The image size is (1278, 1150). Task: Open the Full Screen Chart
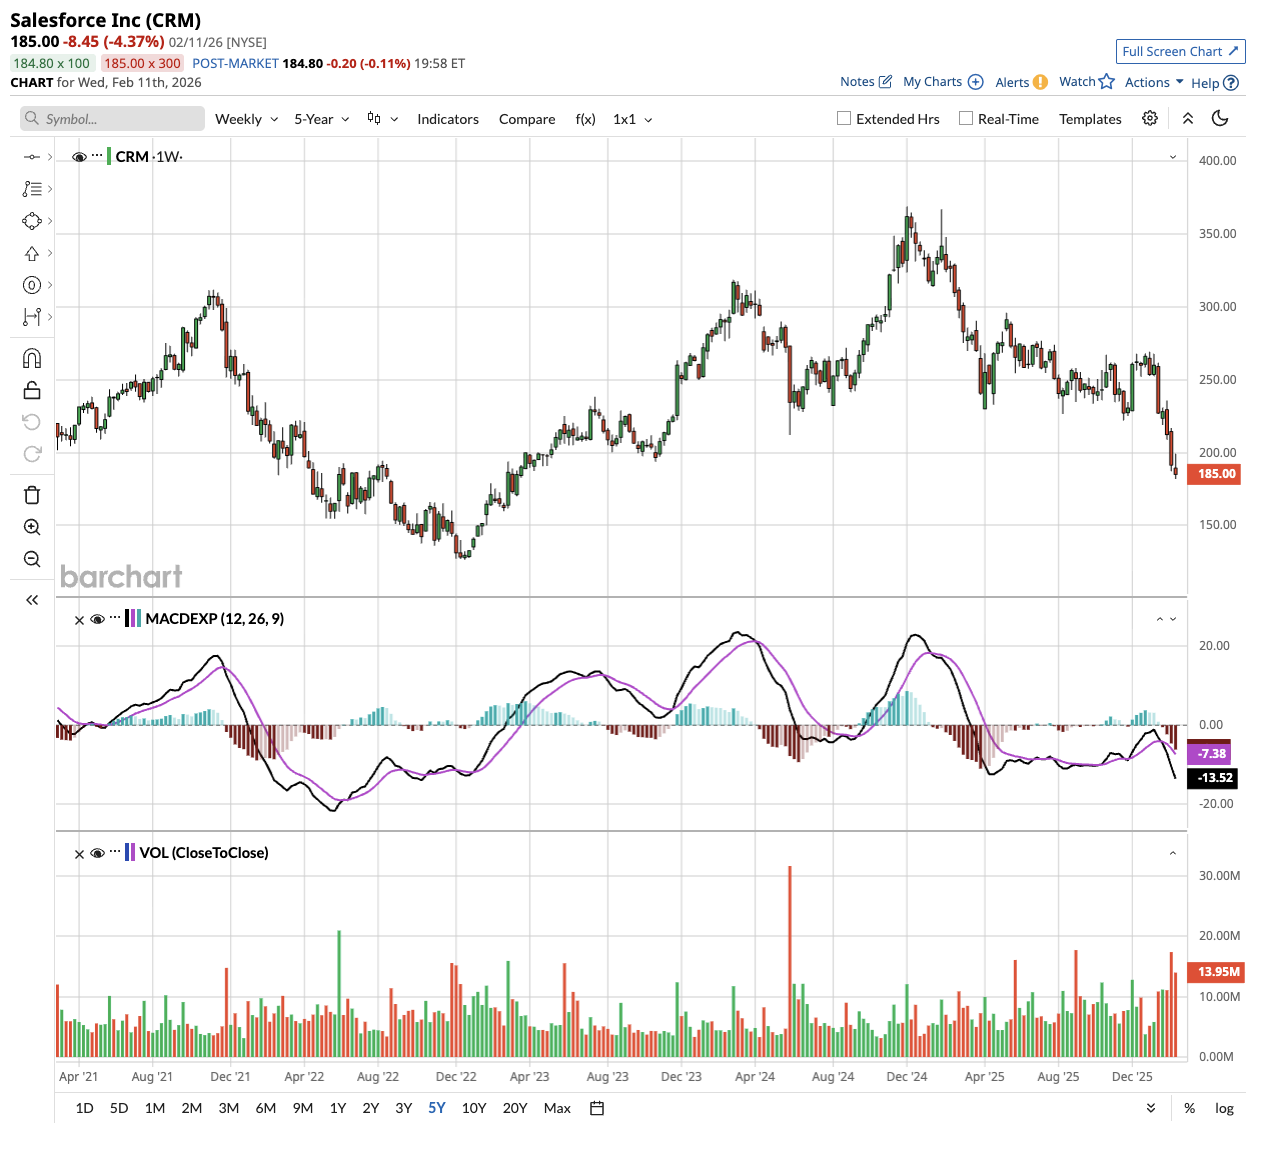(1180, 51)
